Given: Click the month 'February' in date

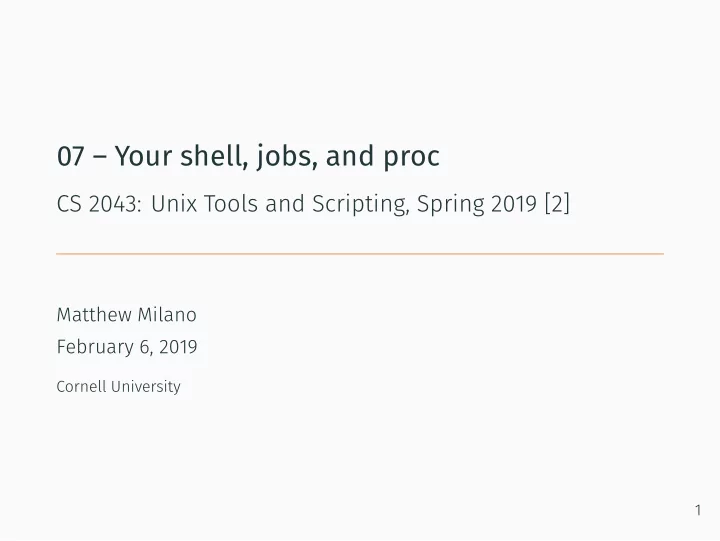Looking at the screenshot, I should coord(95,347).
